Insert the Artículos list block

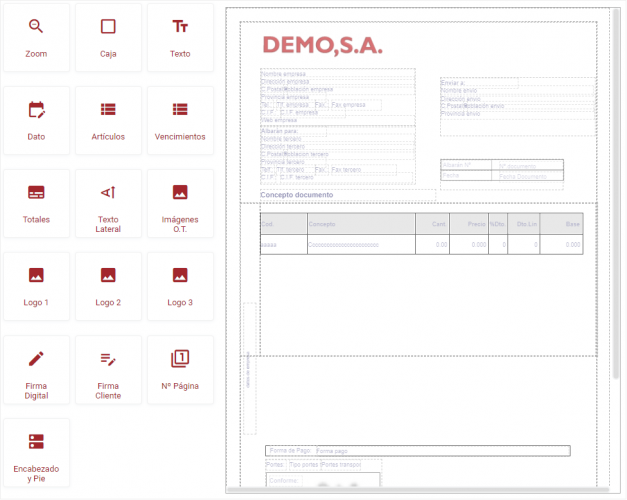pos(108,120)
